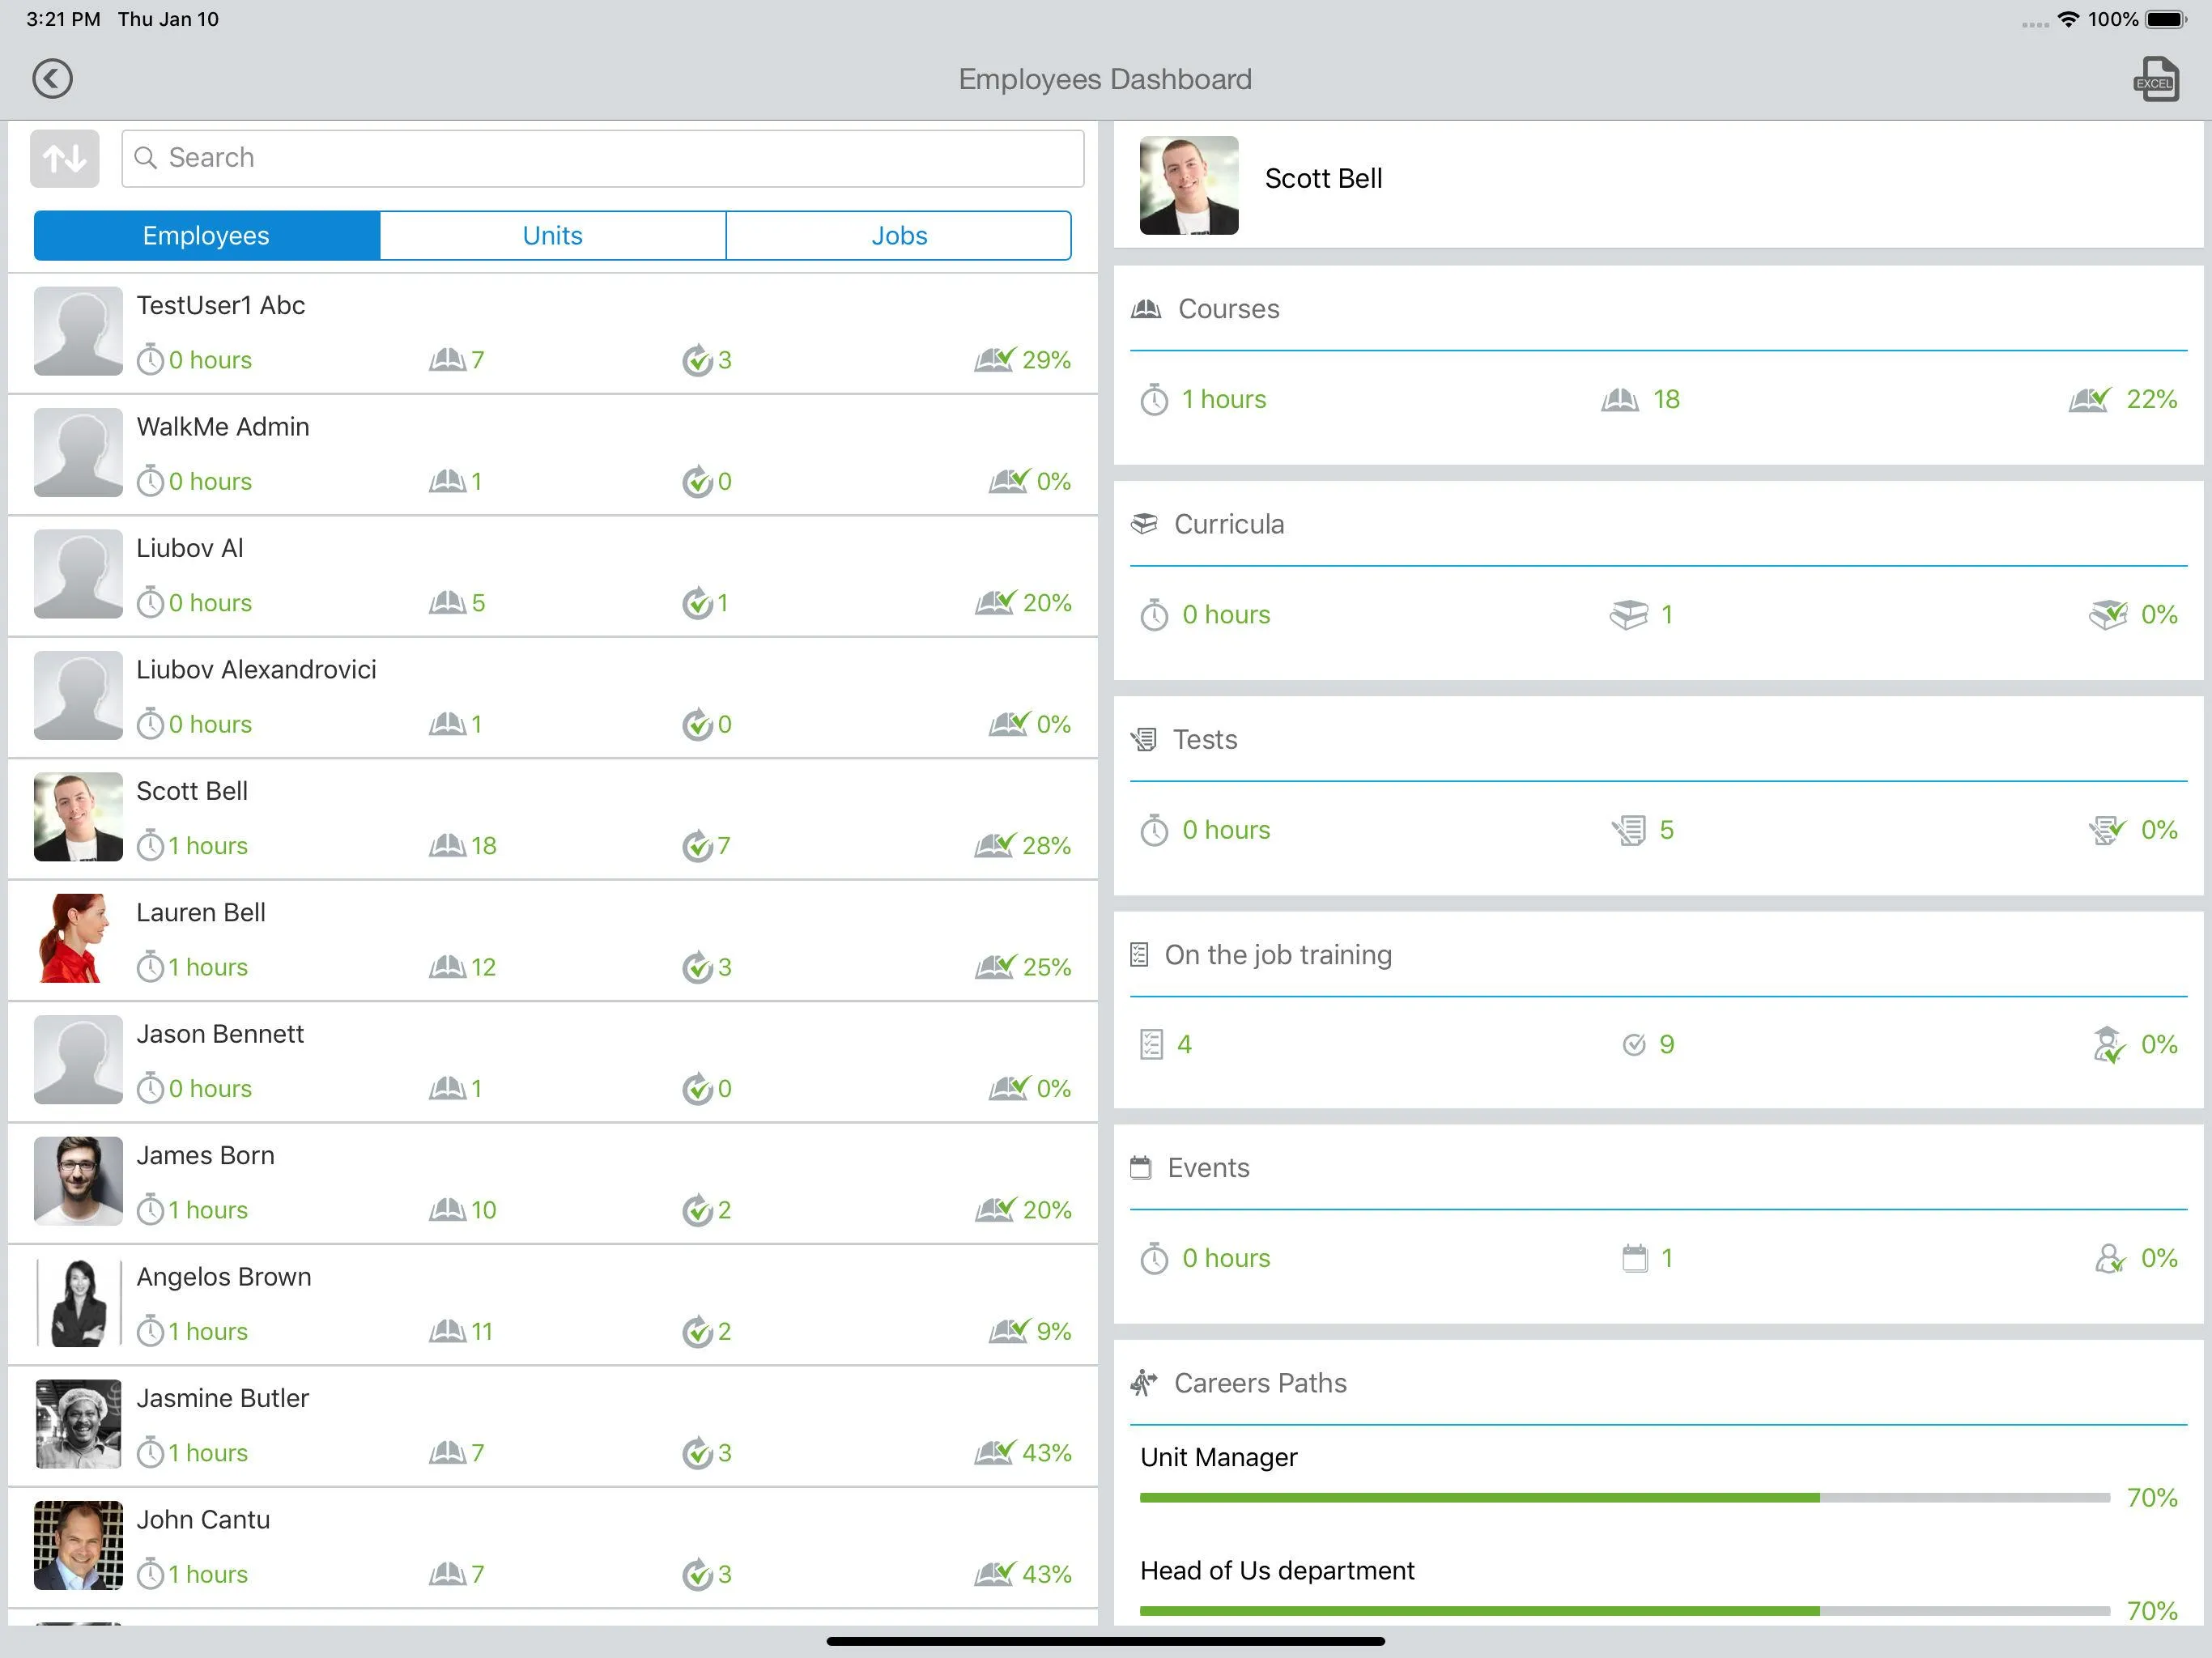The image size is (2212, 1658).
Task: Select the Employees tab
Action: coord(207,235)
